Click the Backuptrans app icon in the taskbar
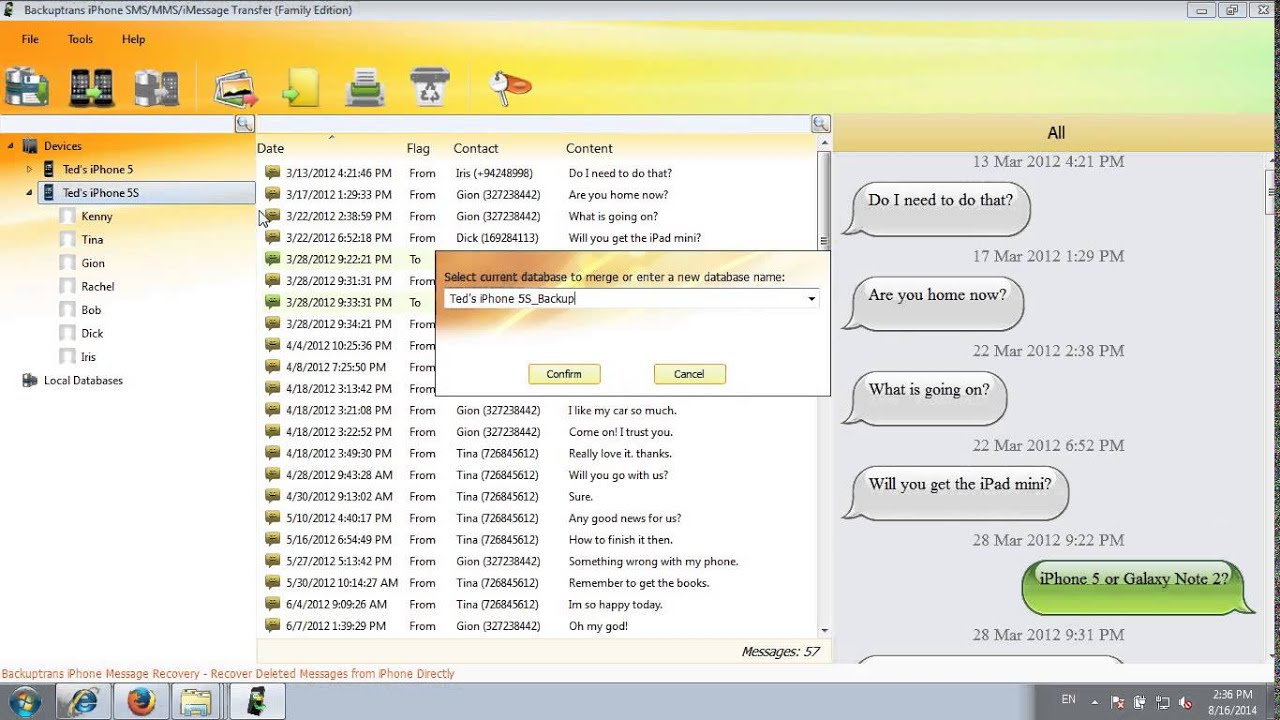Screen dimensions: 1280x720 pos(257,702)
